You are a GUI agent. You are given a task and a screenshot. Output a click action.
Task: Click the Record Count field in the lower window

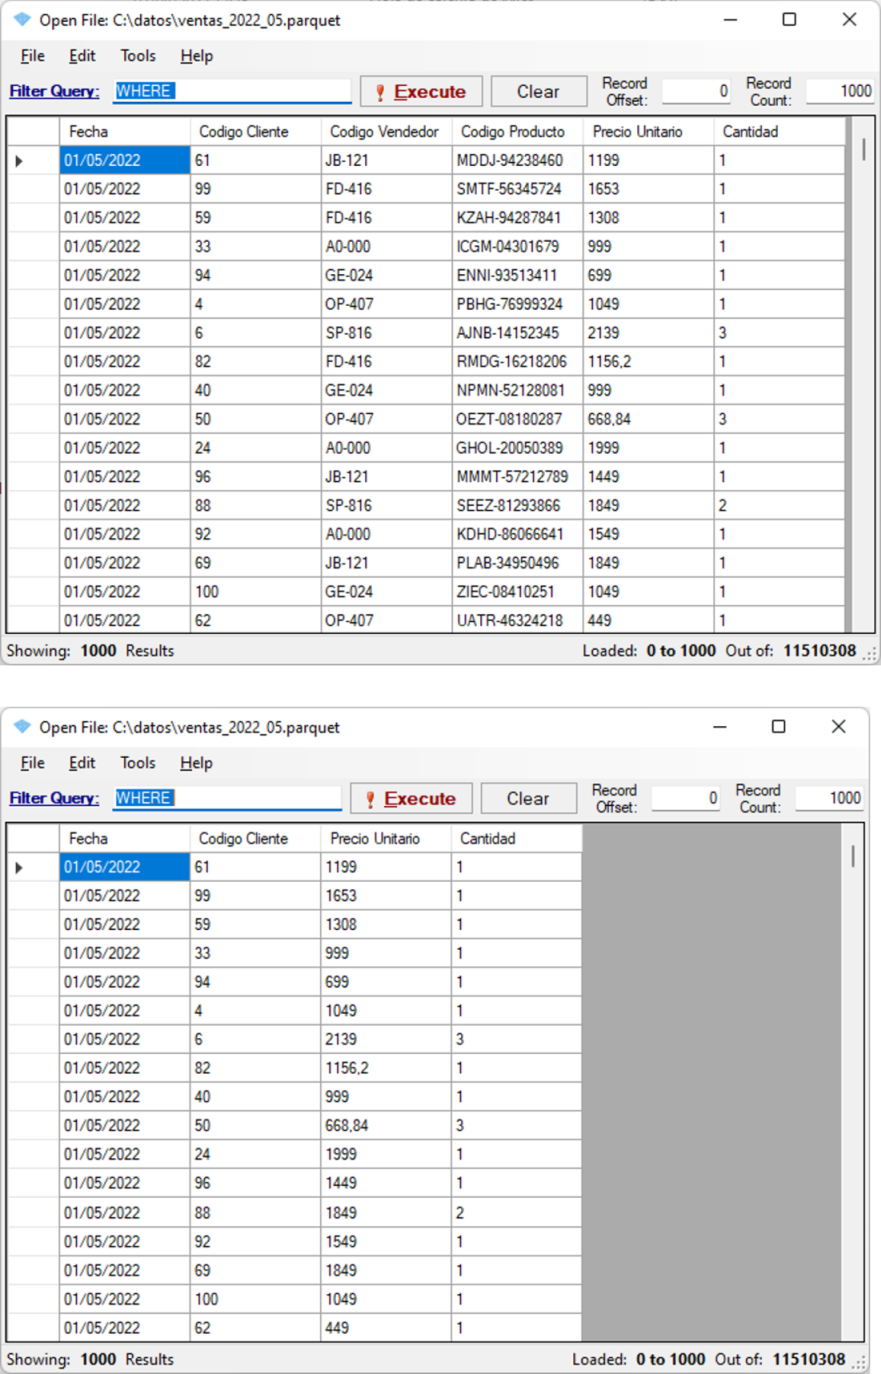pos(829,798)
